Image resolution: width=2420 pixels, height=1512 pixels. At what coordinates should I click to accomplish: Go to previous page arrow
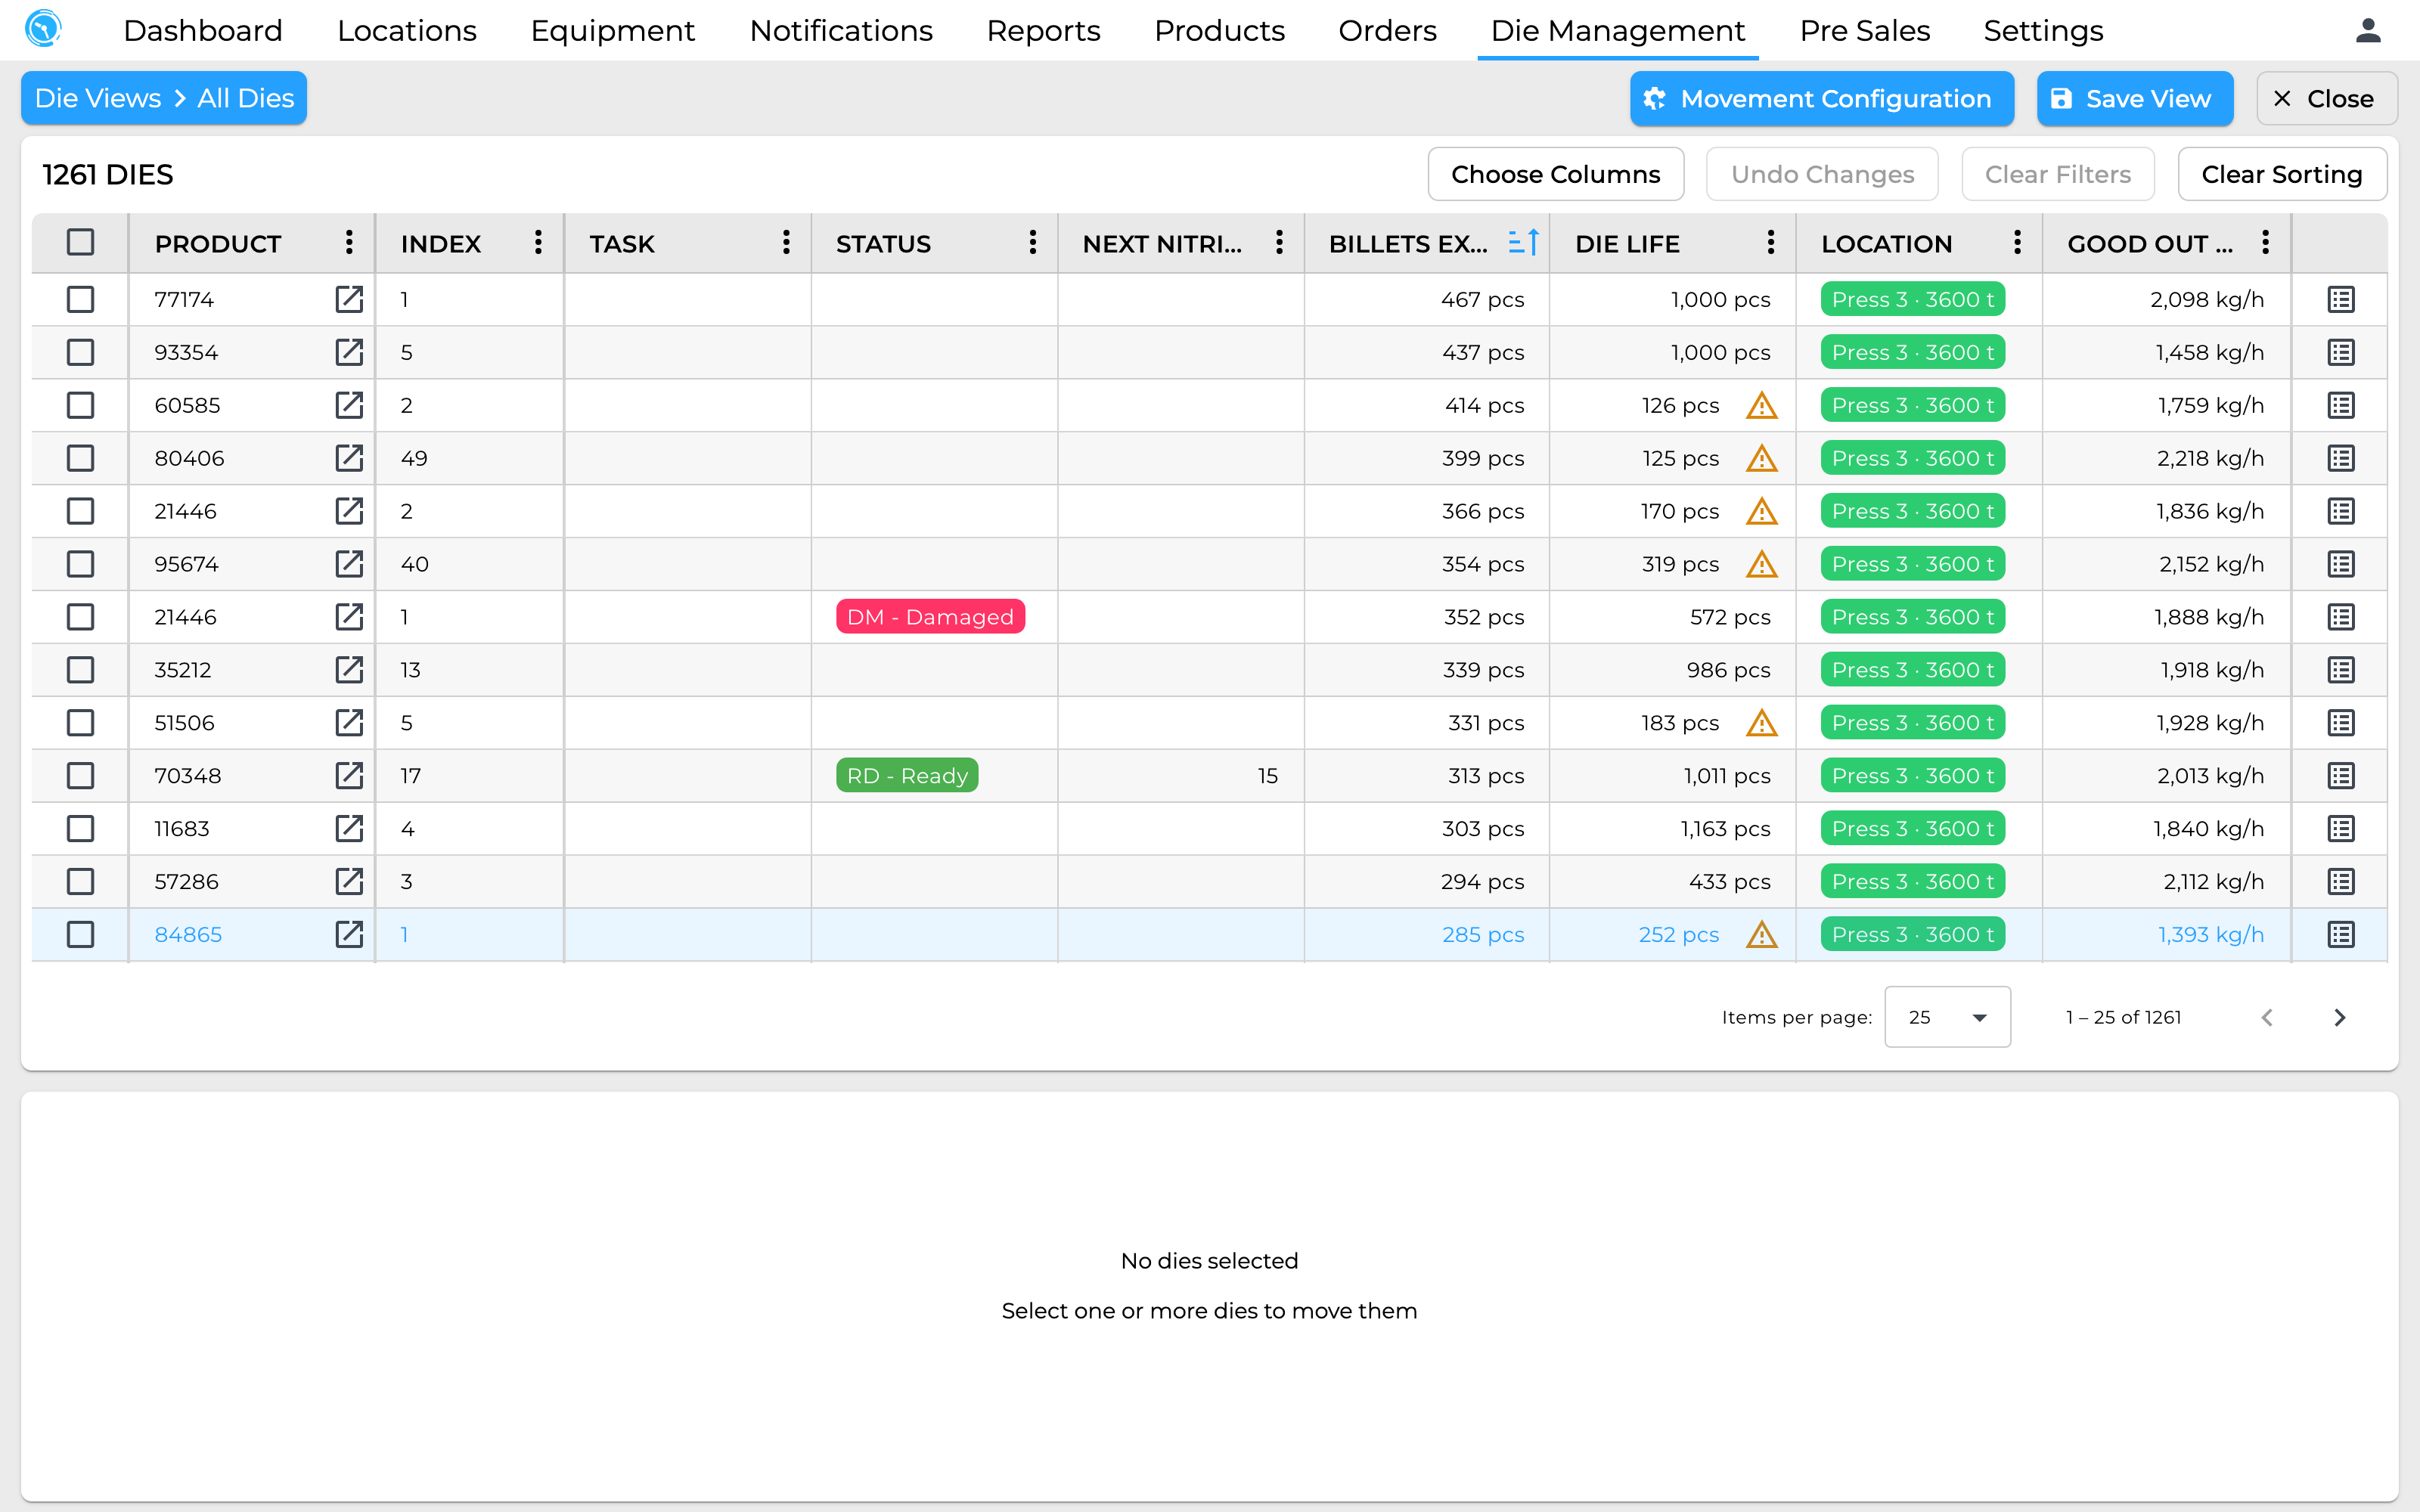point(2267,1017)
